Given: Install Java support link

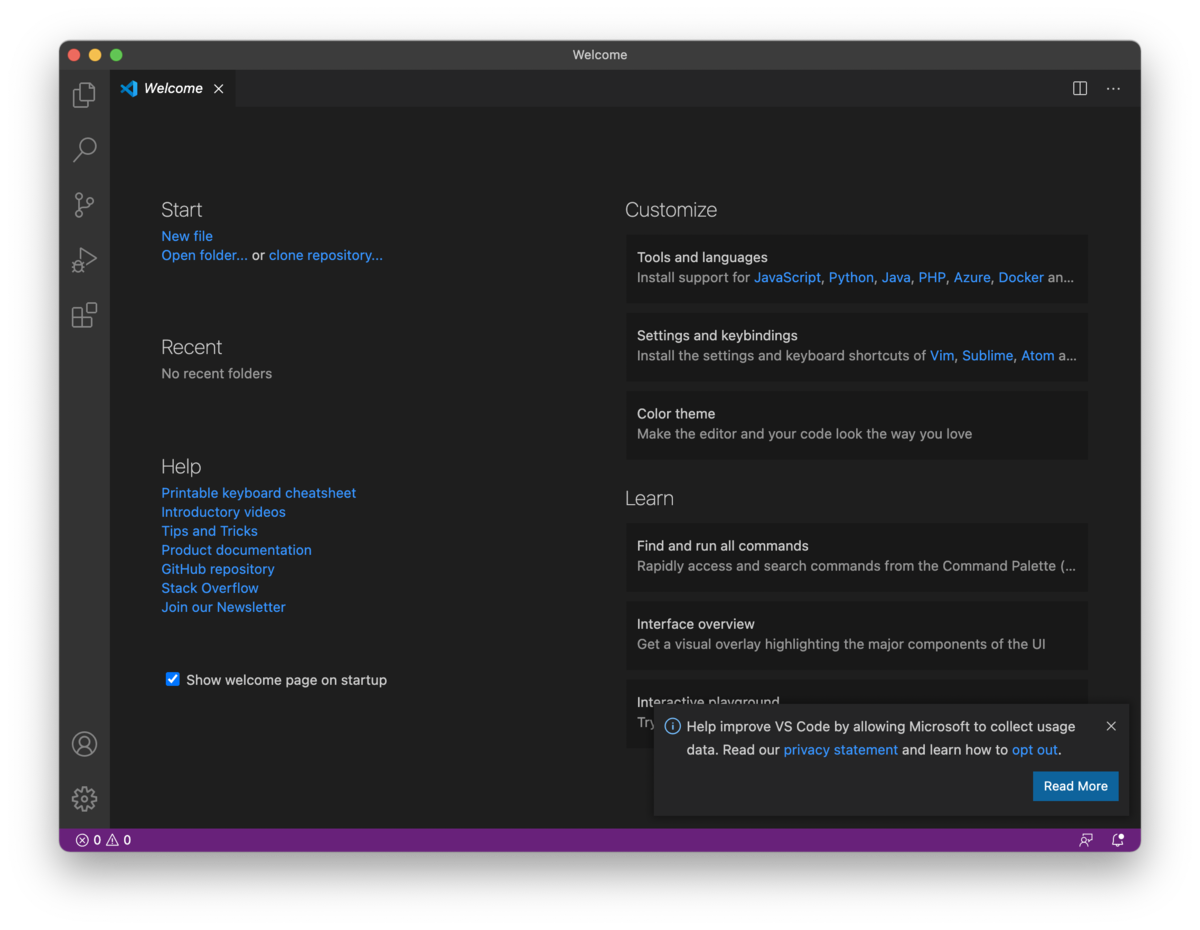Looking at the screenshot, I should click(896, 277).
